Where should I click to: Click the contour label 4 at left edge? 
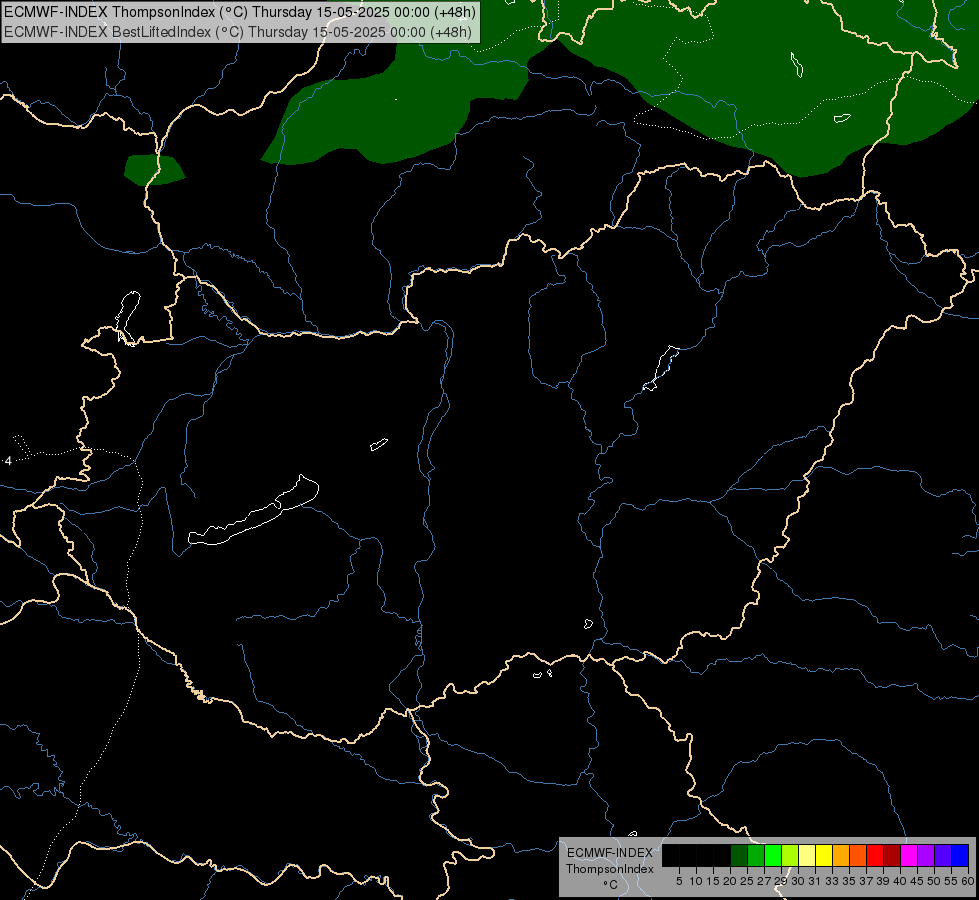pyautogui.click(x=8, y=461)
